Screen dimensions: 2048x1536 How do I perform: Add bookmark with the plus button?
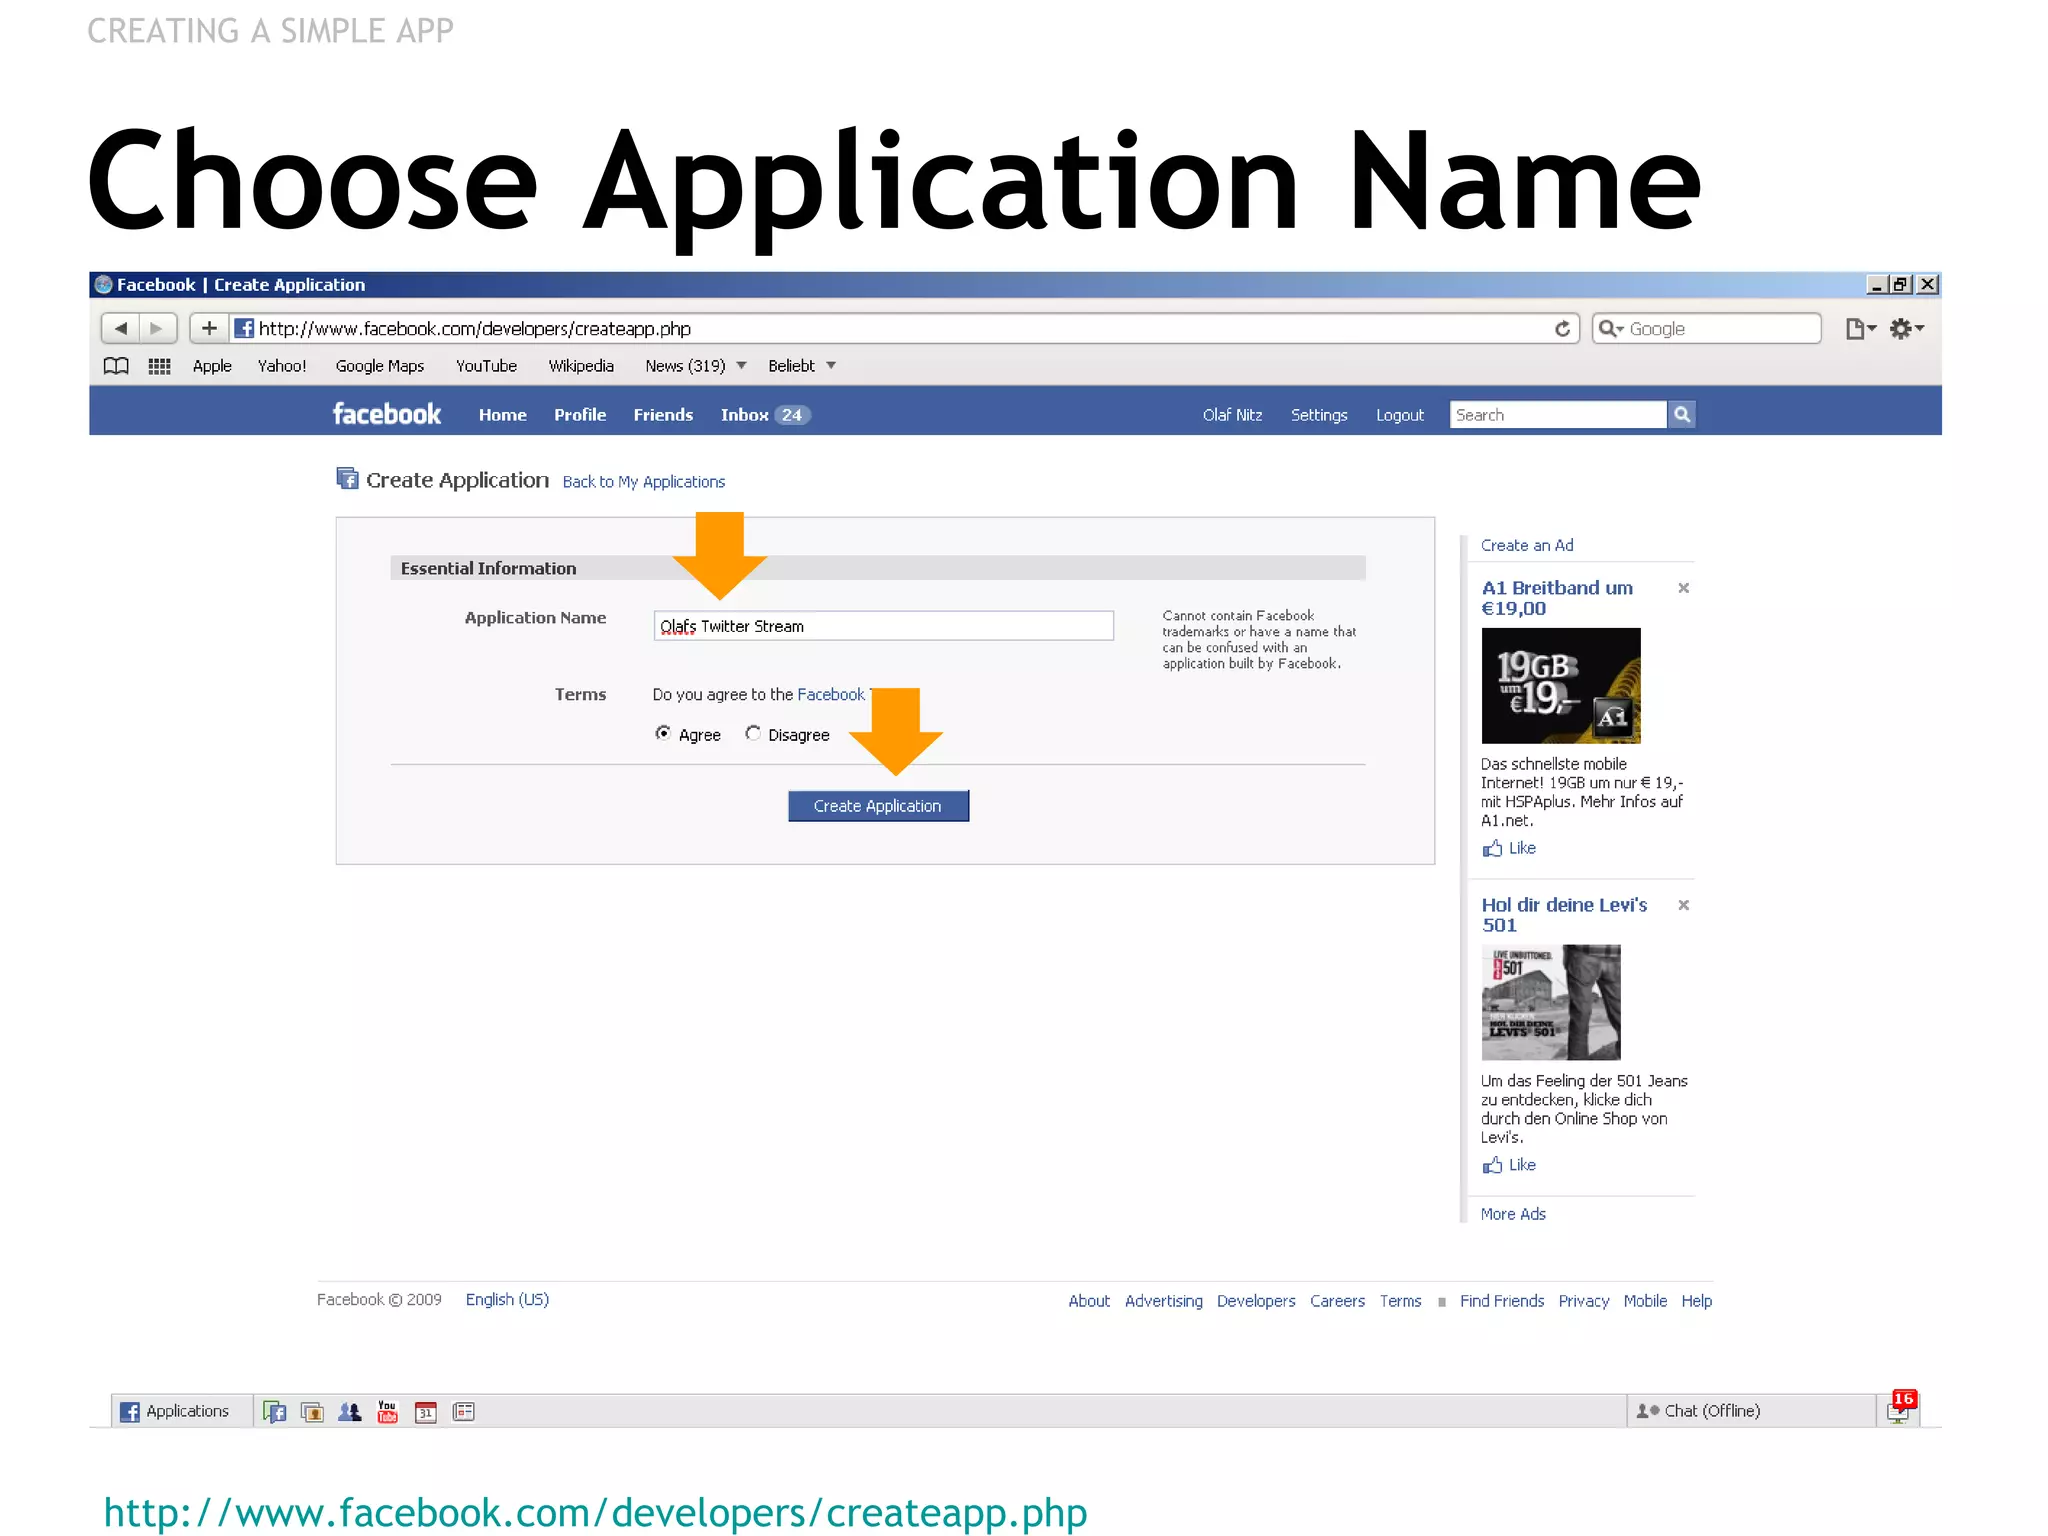click(x=209, y=328)
